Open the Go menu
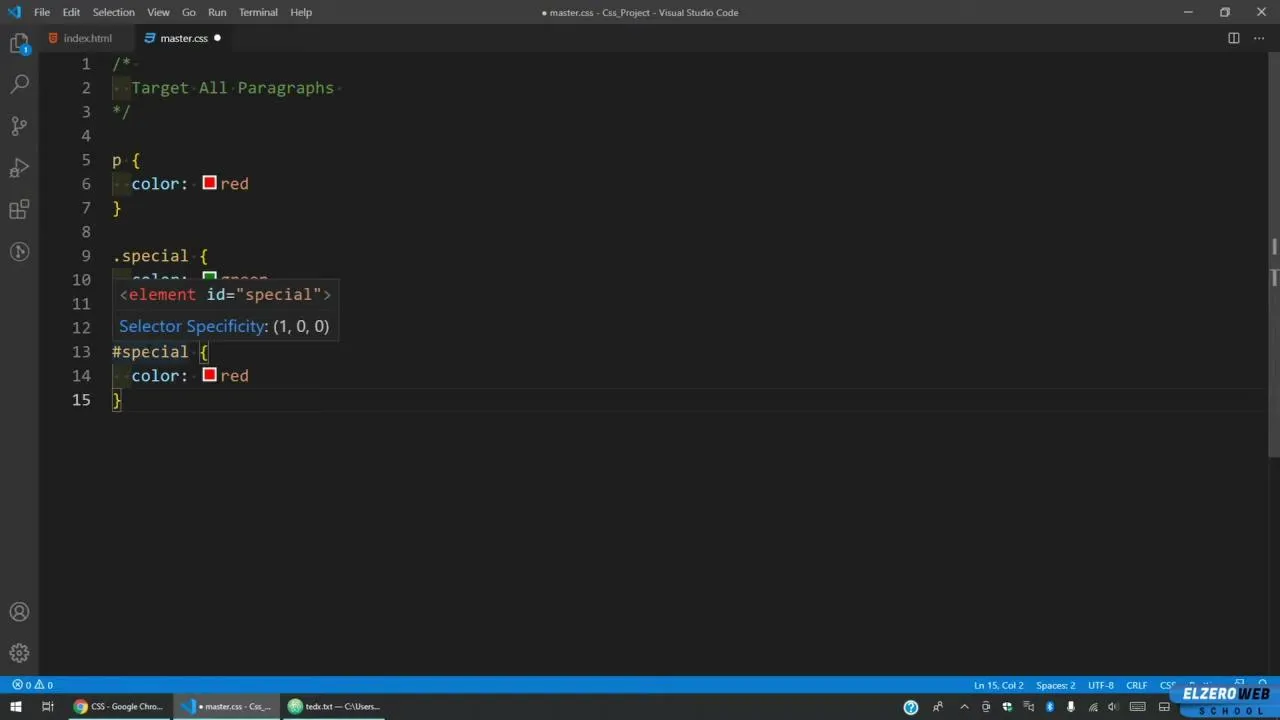The width and height of the screenshot is (1280, 720). tap(188, 12)
